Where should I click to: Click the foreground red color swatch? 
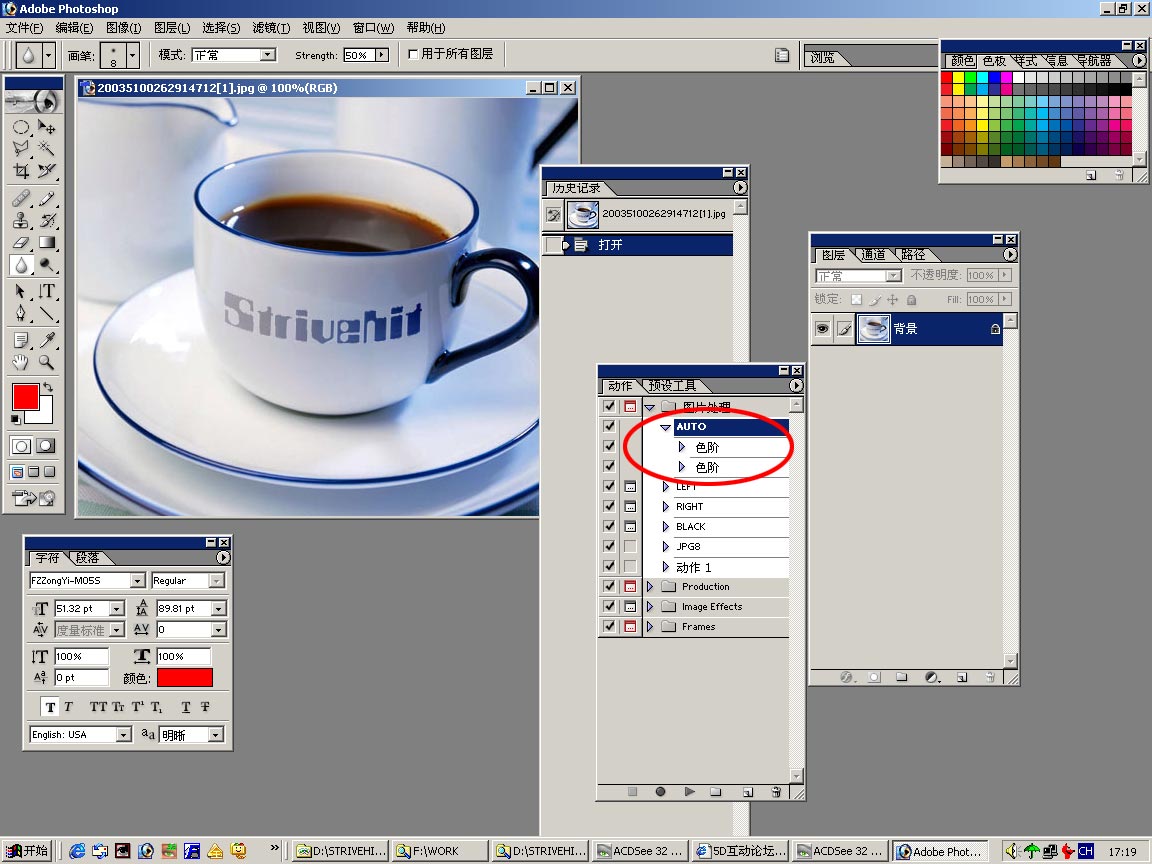(25, 397)
